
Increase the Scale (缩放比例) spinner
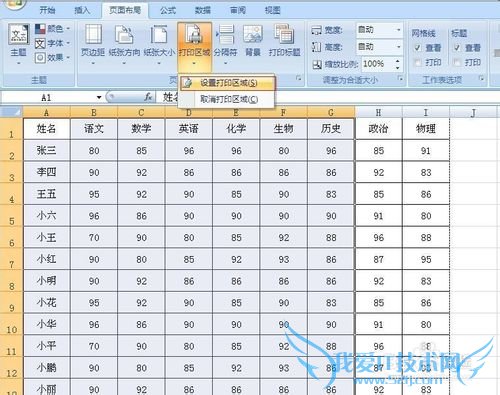[398, 61]
